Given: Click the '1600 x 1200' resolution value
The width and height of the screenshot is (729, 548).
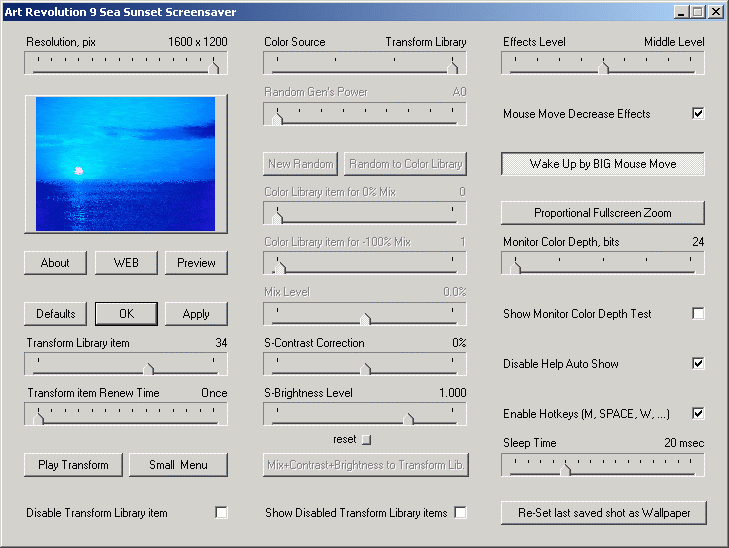Looking at the screenshot, I should click(x=198, y=42).
